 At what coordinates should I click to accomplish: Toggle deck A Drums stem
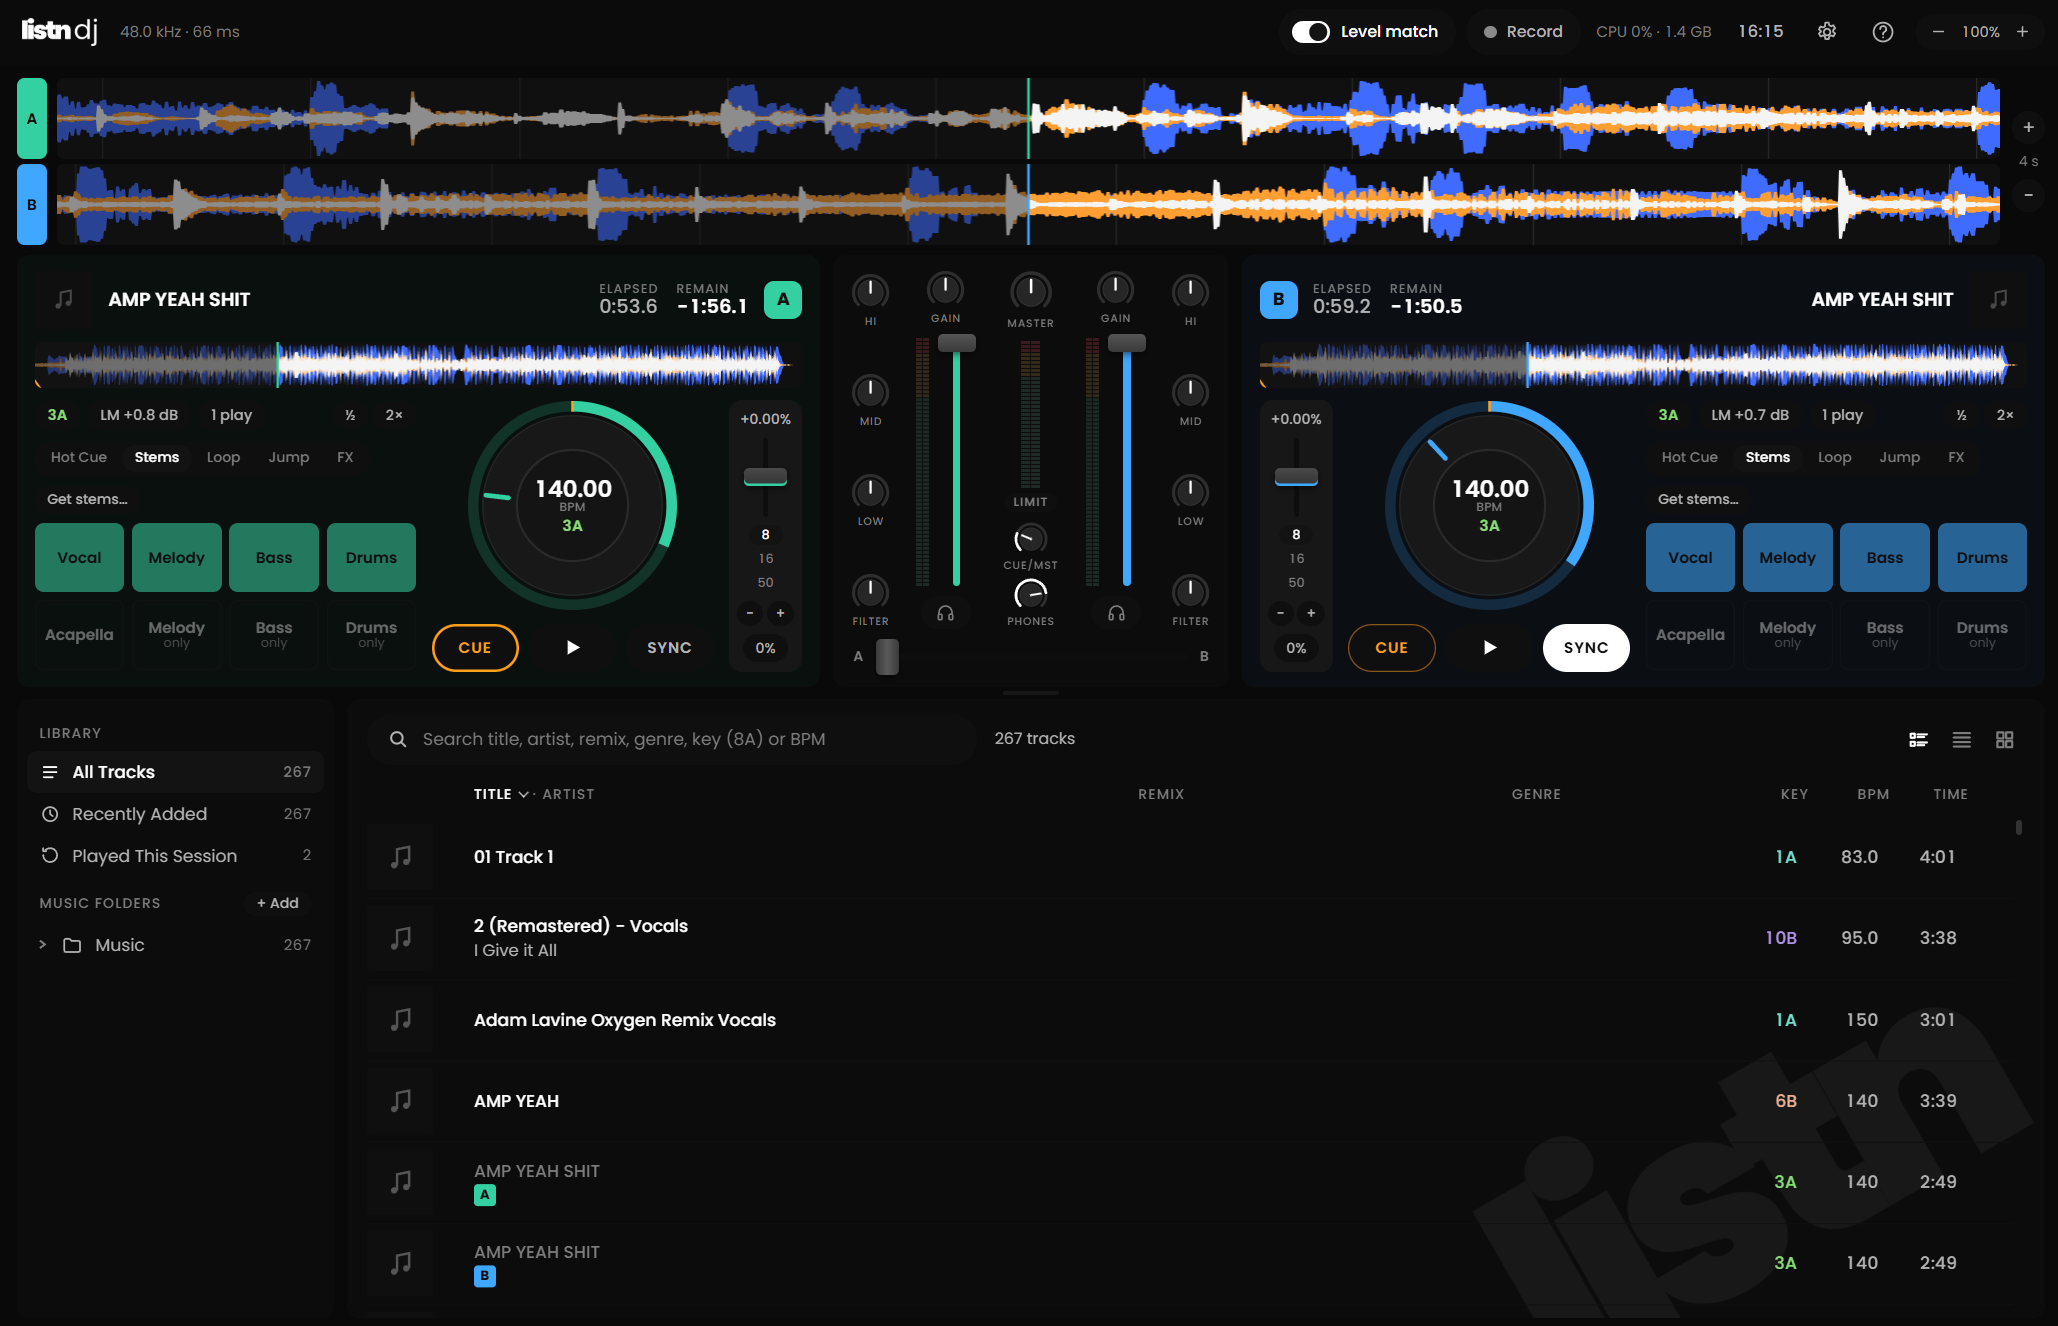371,558
